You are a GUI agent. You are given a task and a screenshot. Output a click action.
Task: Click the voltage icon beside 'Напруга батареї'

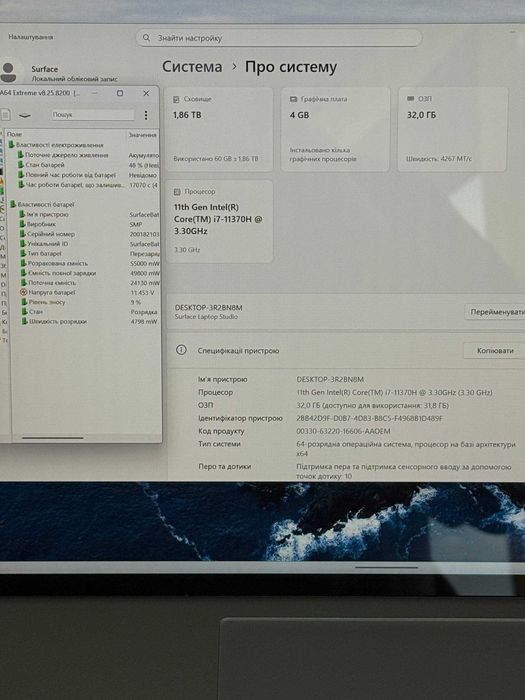tap(24, 292)
